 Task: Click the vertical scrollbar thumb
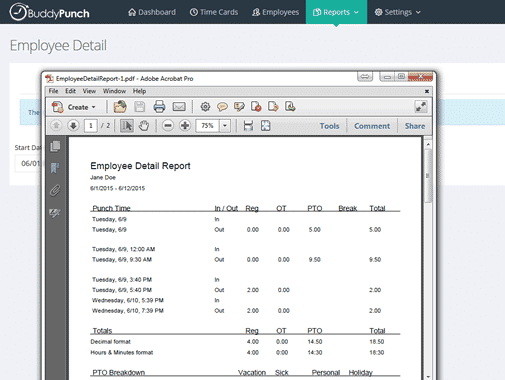428,176
